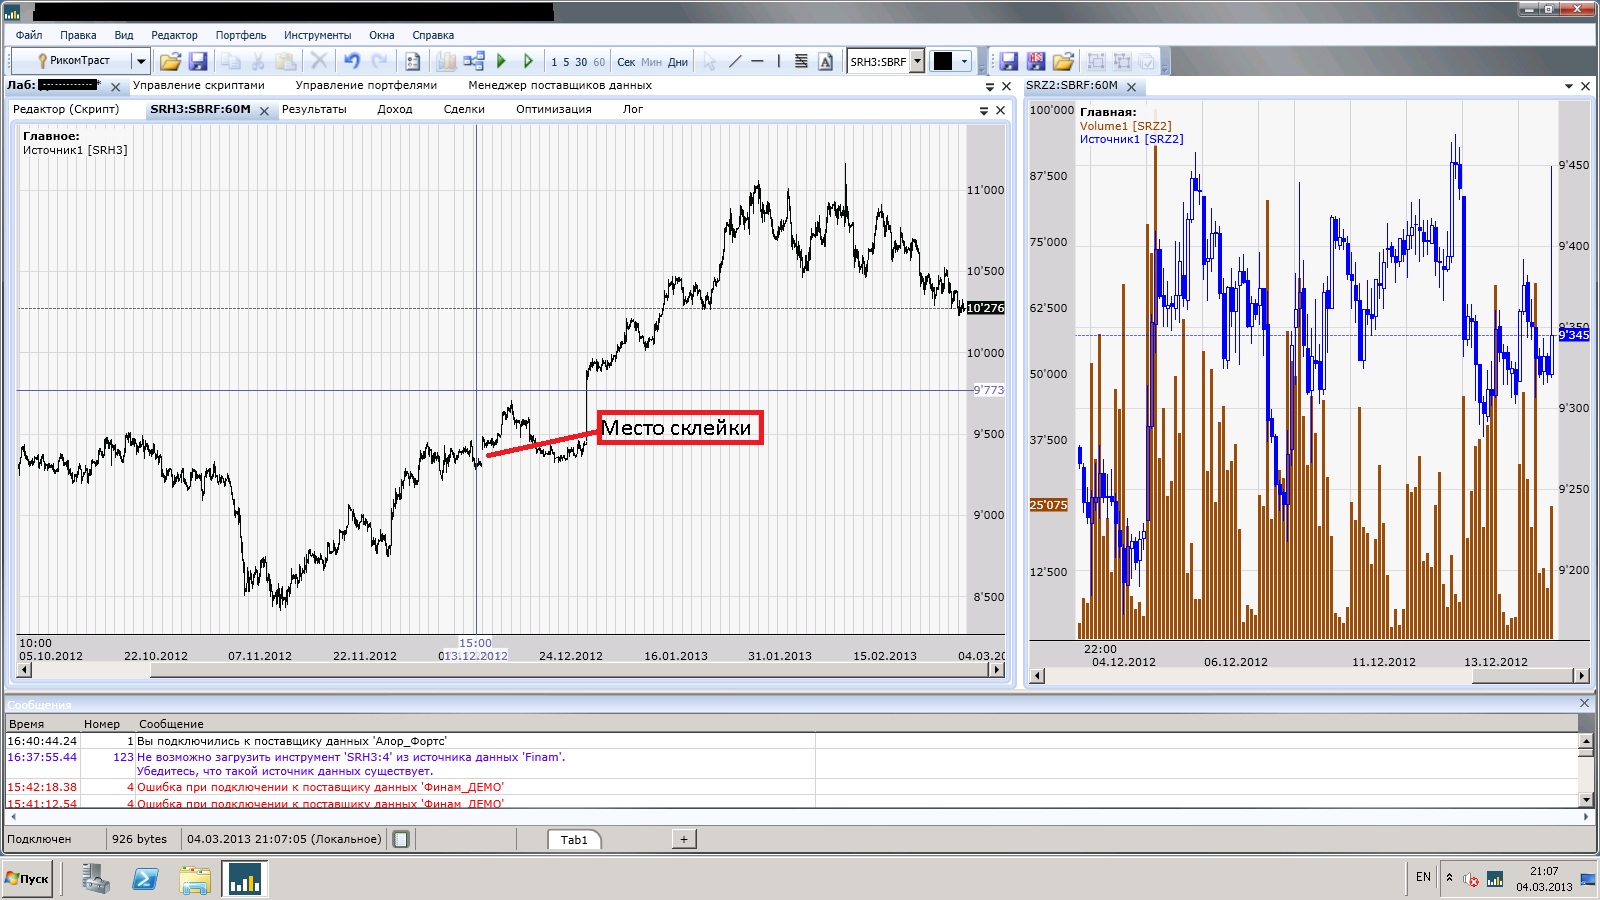Image resolution: width=1600 pixels, height=900 pixels.
Task: Open the Правка menu
Action: click(78, 35)
